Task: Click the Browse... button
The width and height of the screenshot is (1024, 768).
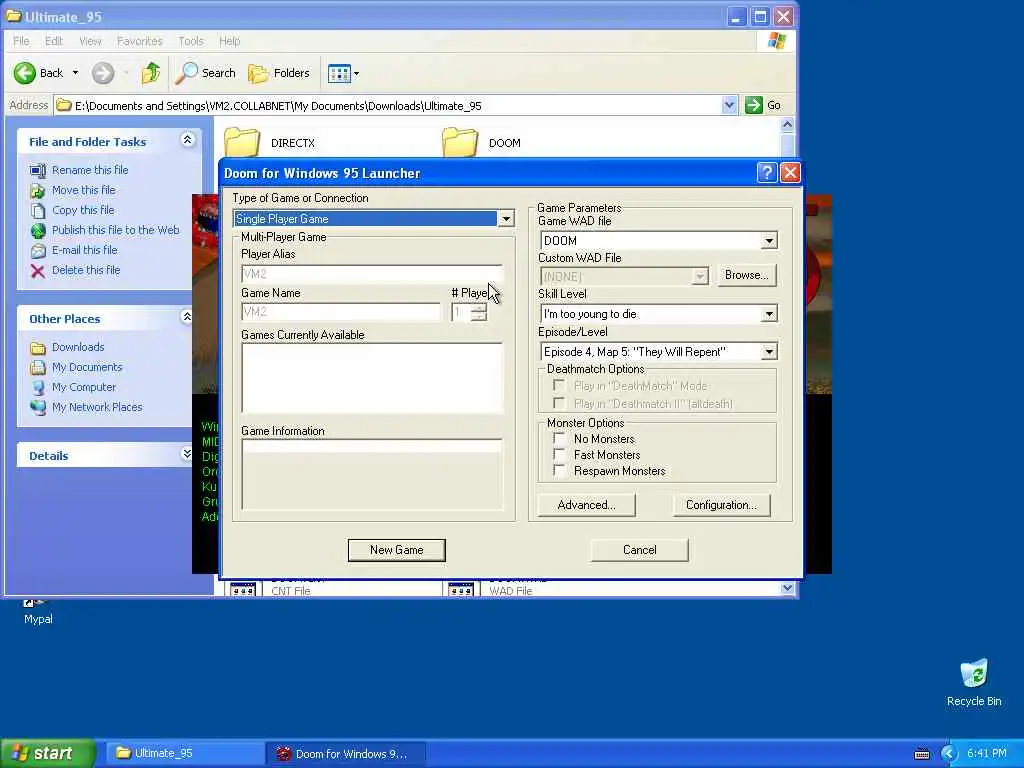Action: coord(746,275)
